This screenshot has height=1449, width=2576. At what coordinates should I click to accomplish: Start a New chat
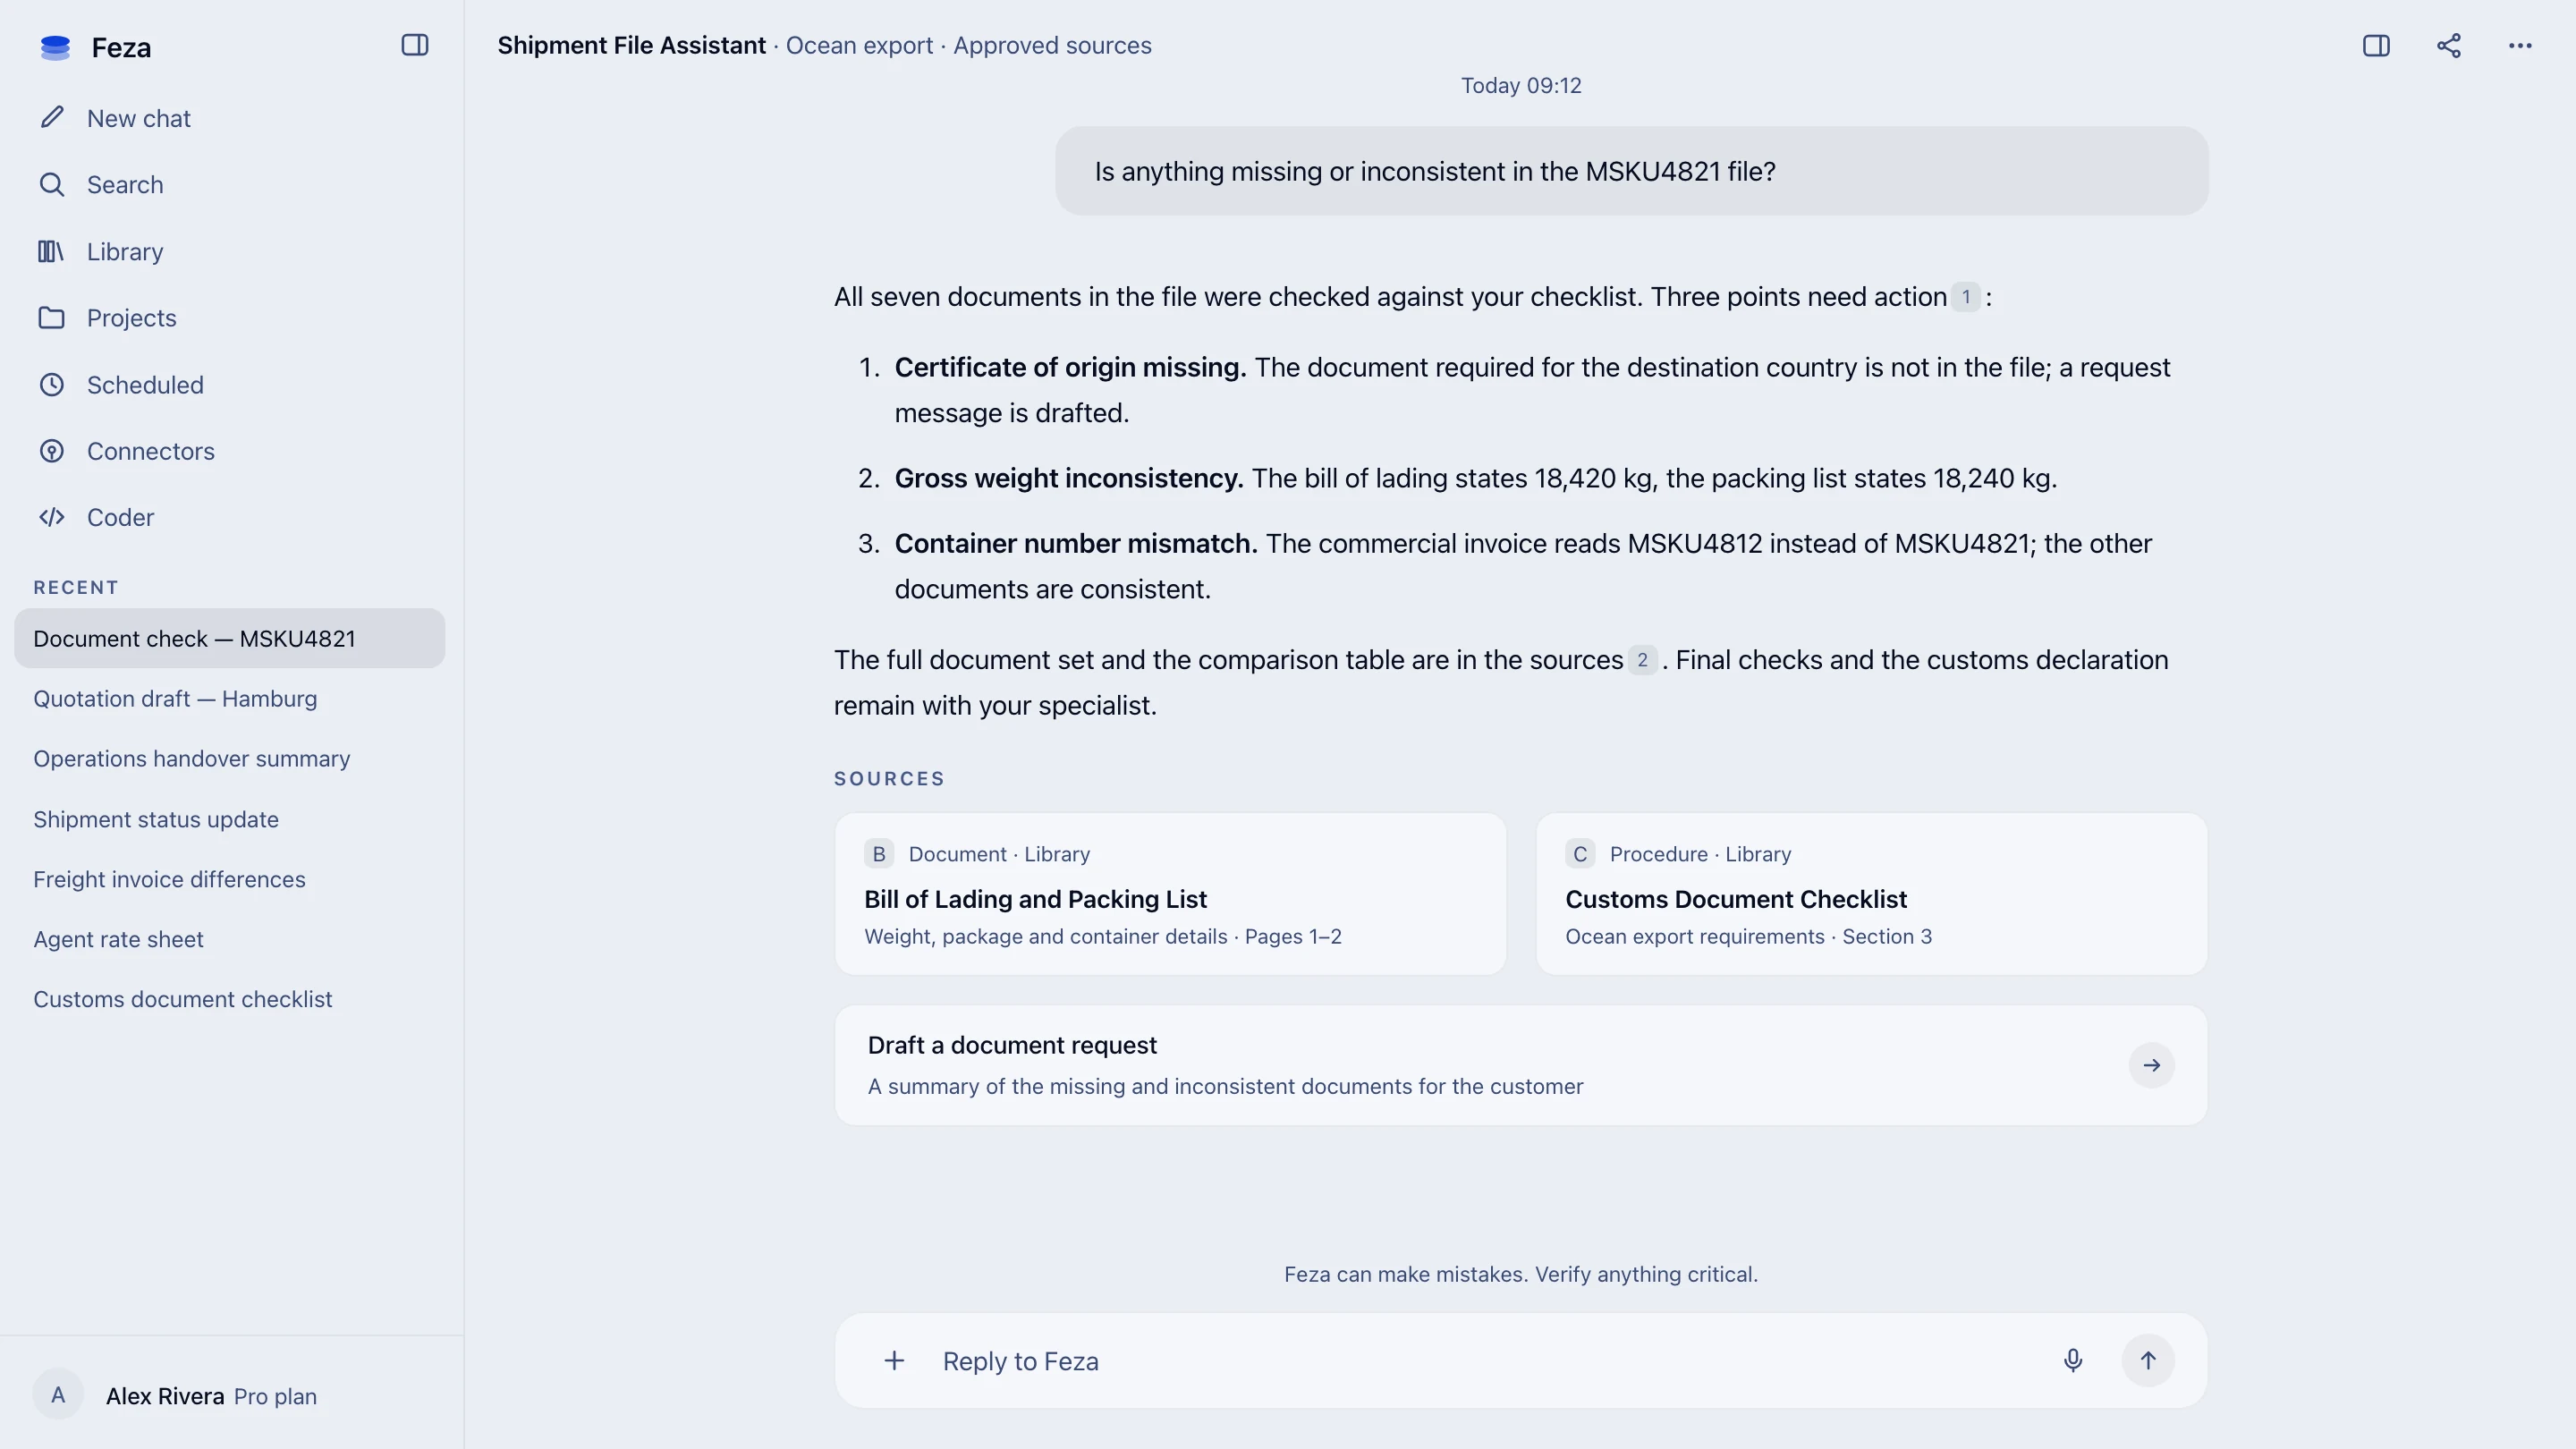click(231, 118)
